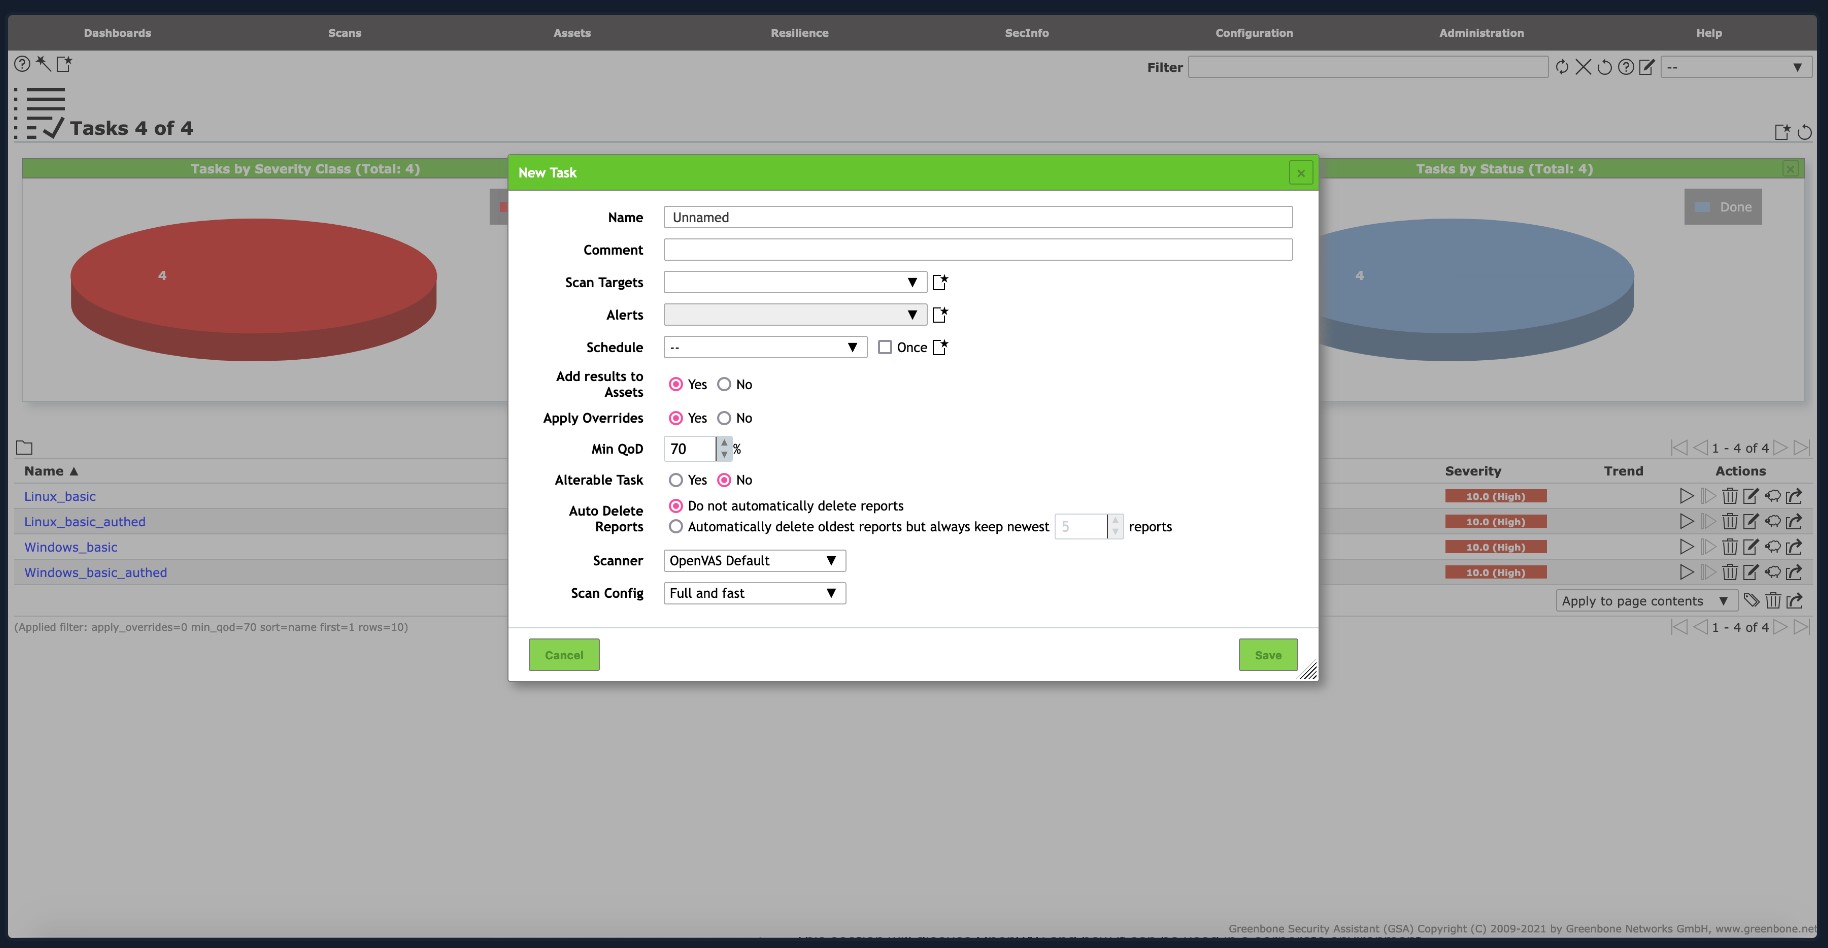
Task: Click the add dashboard display icon
Action: [1782, 132]
